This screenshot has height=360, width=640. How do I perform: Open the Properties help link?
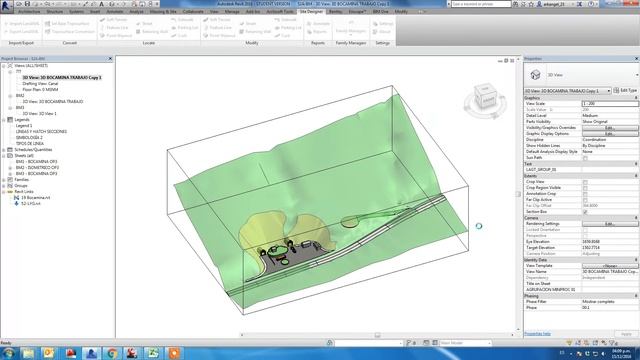click(538, 334)
